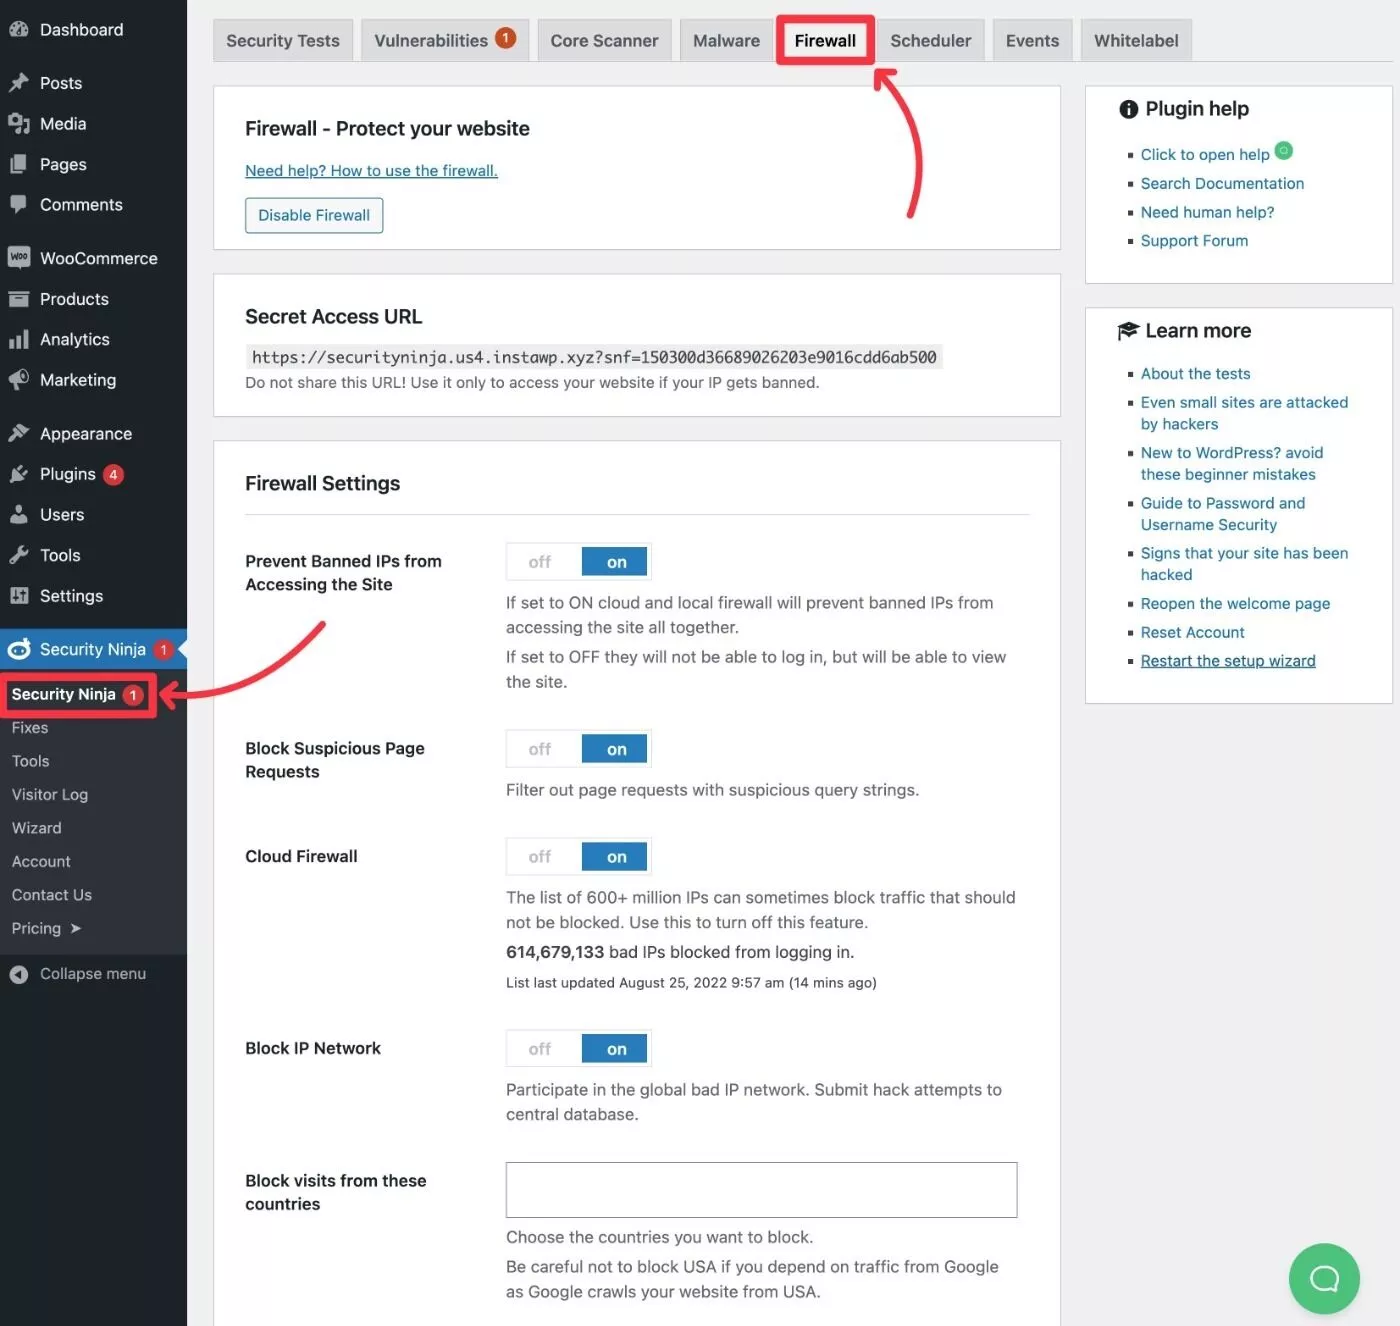Open the Need human help link
Viewport: 1400px width, 1326px height.
click(x=1207, y=212)
